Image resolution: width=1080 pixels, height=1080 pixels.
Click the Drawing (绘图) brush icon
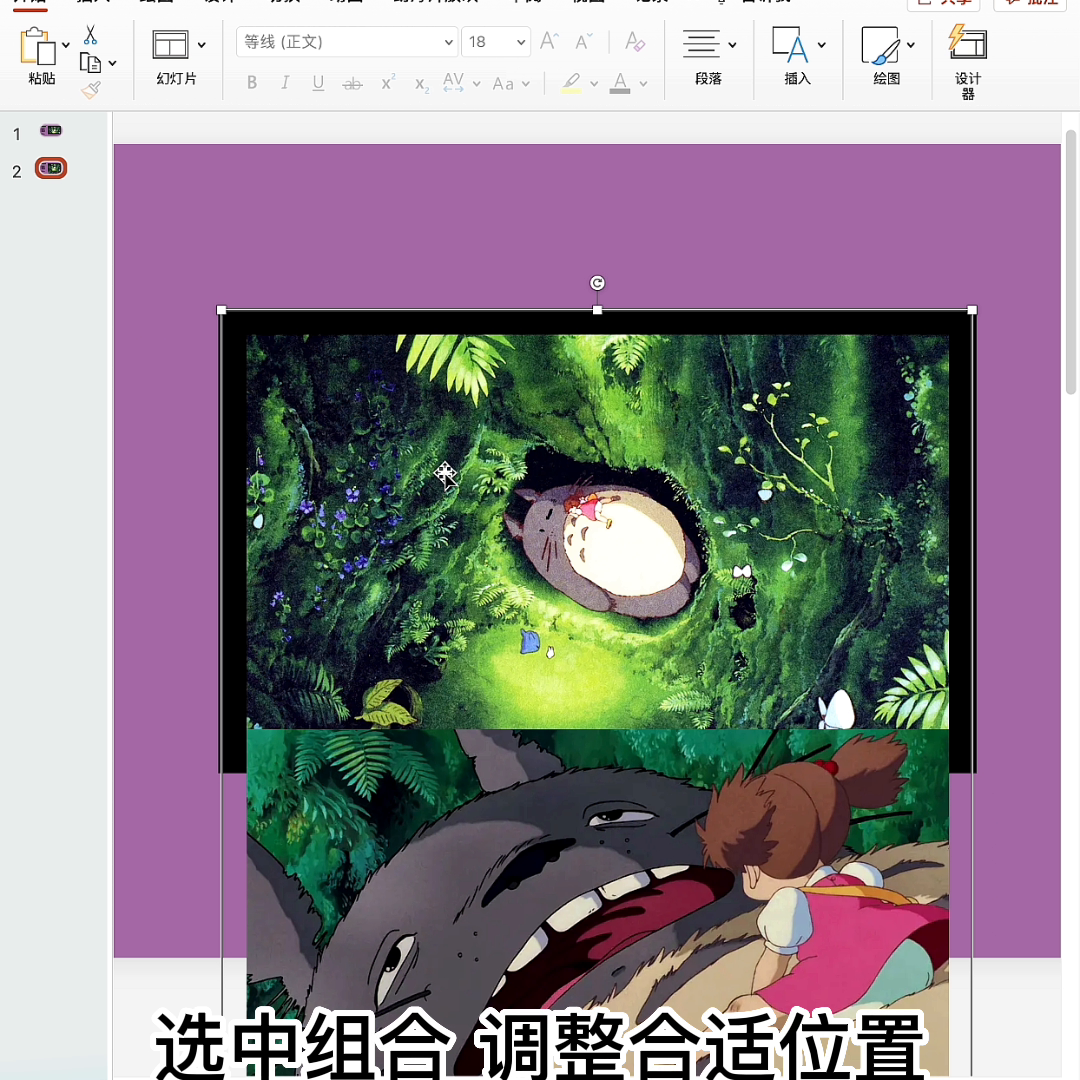tap(880, 45)
